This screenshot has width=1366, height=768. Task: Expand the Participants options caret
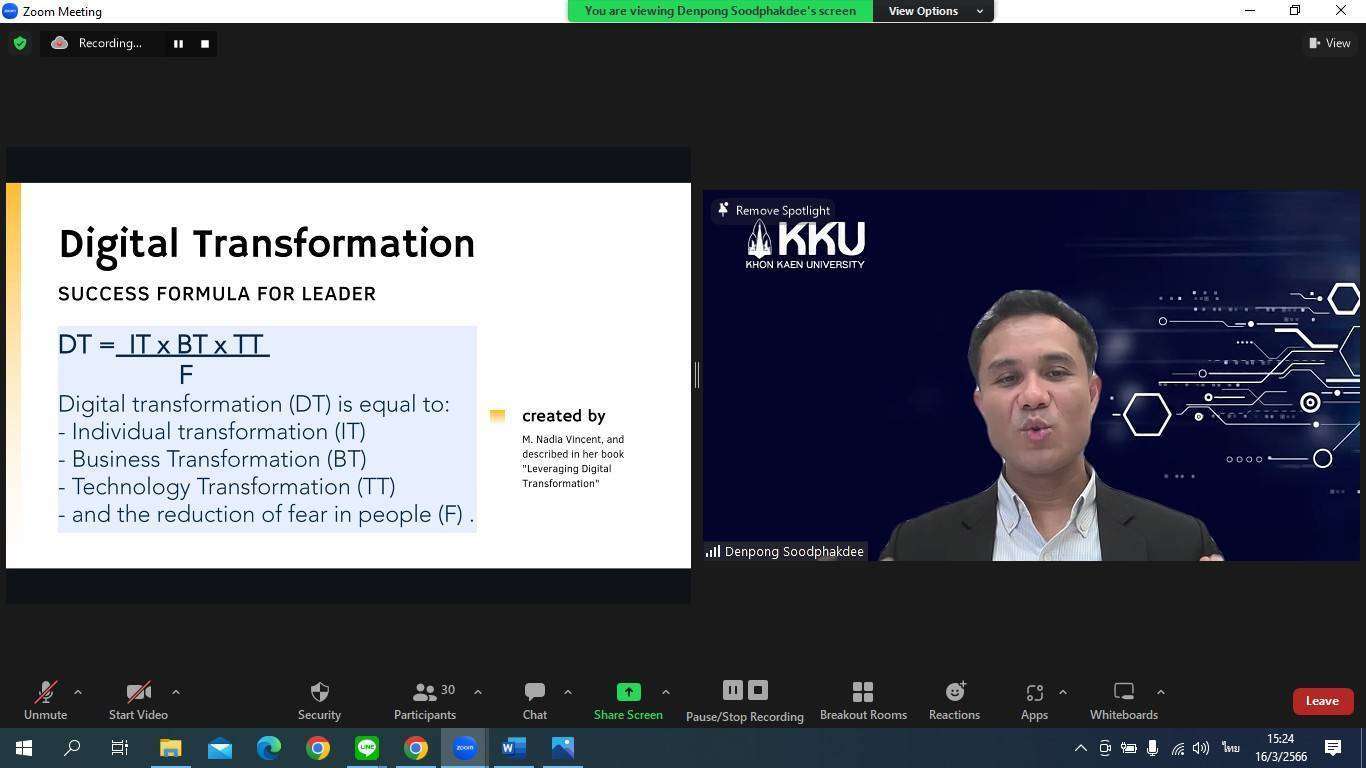point(477,692)
